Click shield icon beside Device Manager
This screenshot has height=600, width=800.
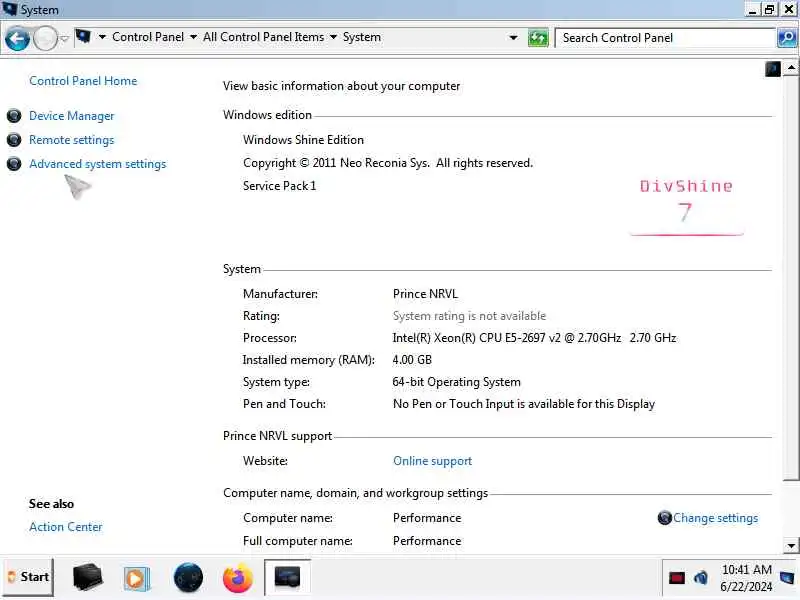14,116
